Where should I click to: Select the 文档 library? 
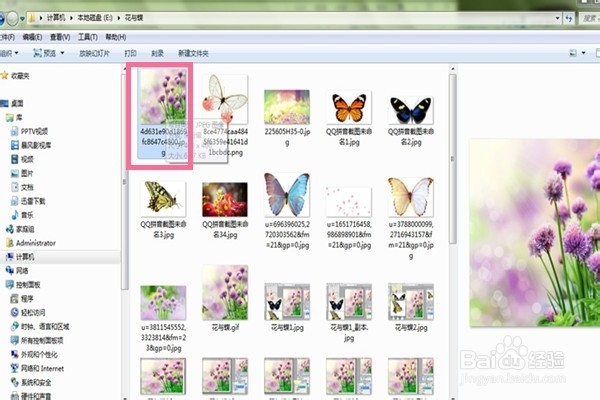tap(22, 187)
